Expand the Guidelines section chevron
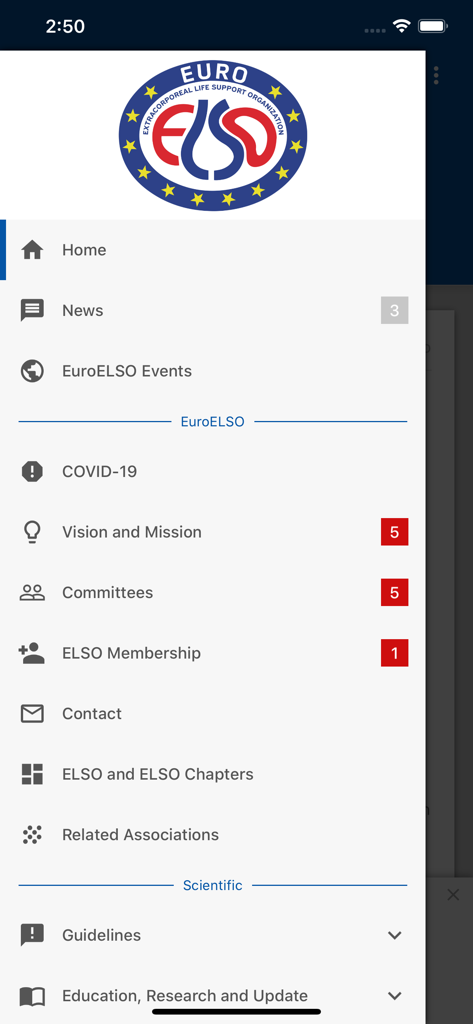The width and height of the screenshot is (473, 1024). 395,935
